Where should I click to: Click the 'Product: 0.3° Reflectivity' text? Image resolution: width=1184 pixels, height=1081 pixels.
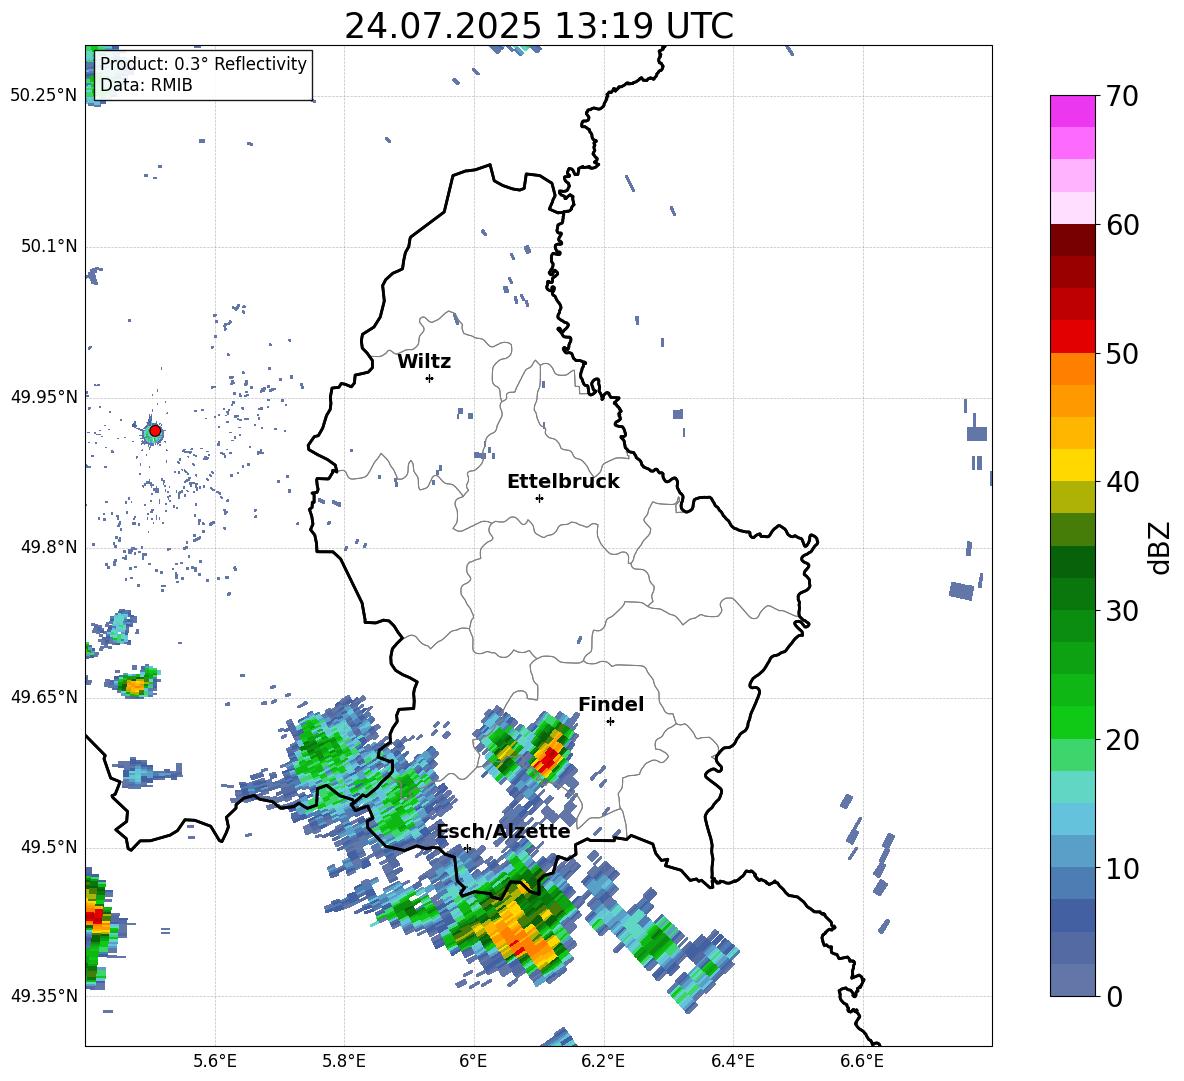(x=203, y=64)
